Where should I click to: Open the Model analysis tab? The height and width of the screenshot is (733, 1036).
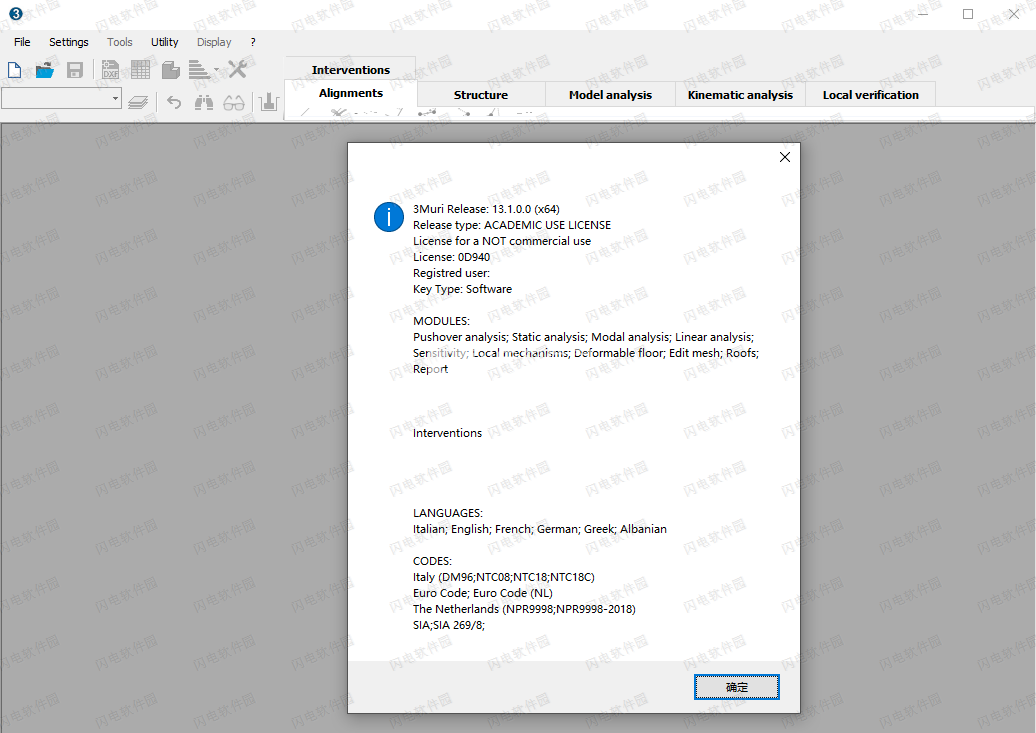tap(610, 95)
